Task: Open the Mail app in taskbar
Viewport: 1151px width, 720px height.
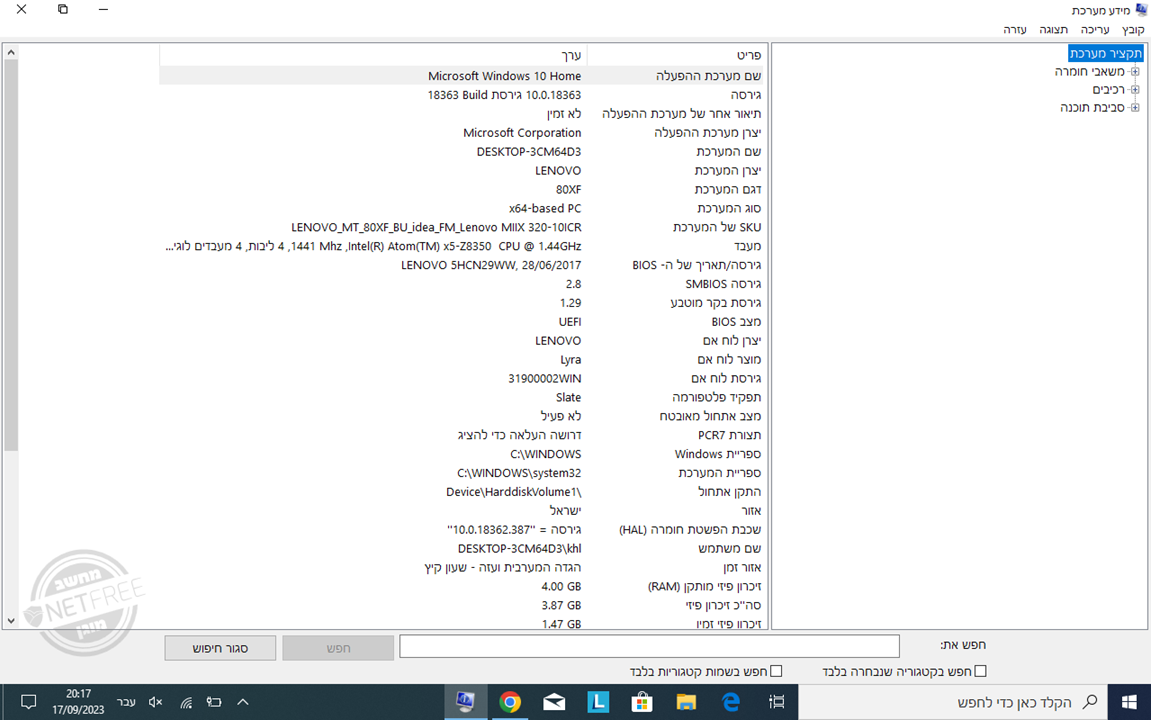Action: 554,702
